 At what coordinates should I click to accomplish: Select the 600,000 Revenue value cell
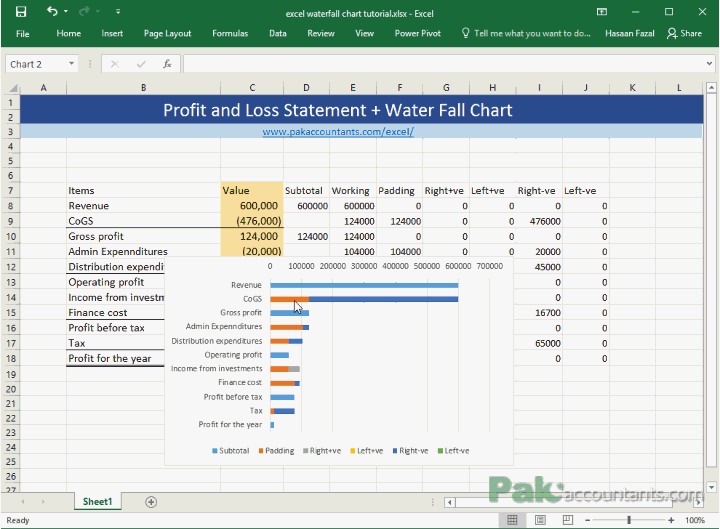tap(252, 206)
